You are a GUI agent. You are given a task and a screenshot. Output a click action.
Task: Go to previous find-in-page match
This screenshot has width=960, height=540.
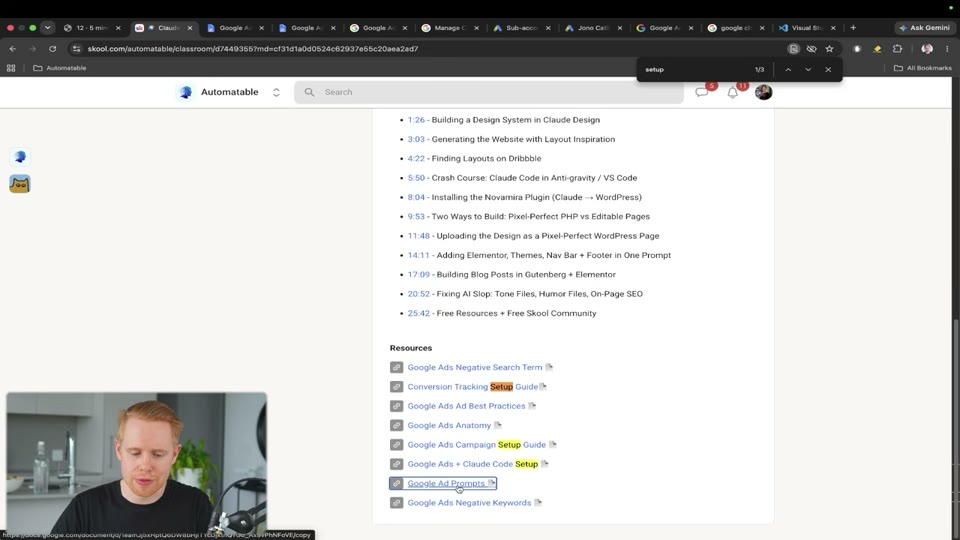pyautogui.click(x=788, y=70)
